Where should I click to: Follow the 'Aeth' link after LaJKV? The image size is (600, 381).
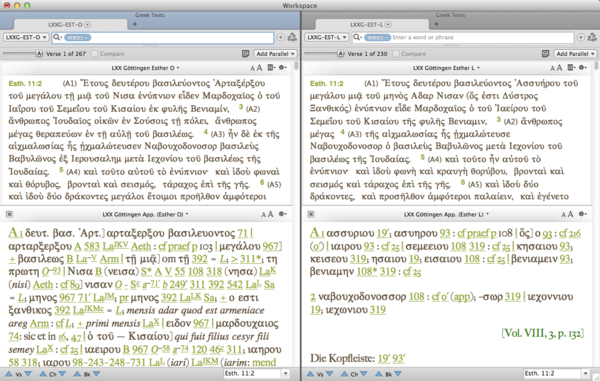141,246
